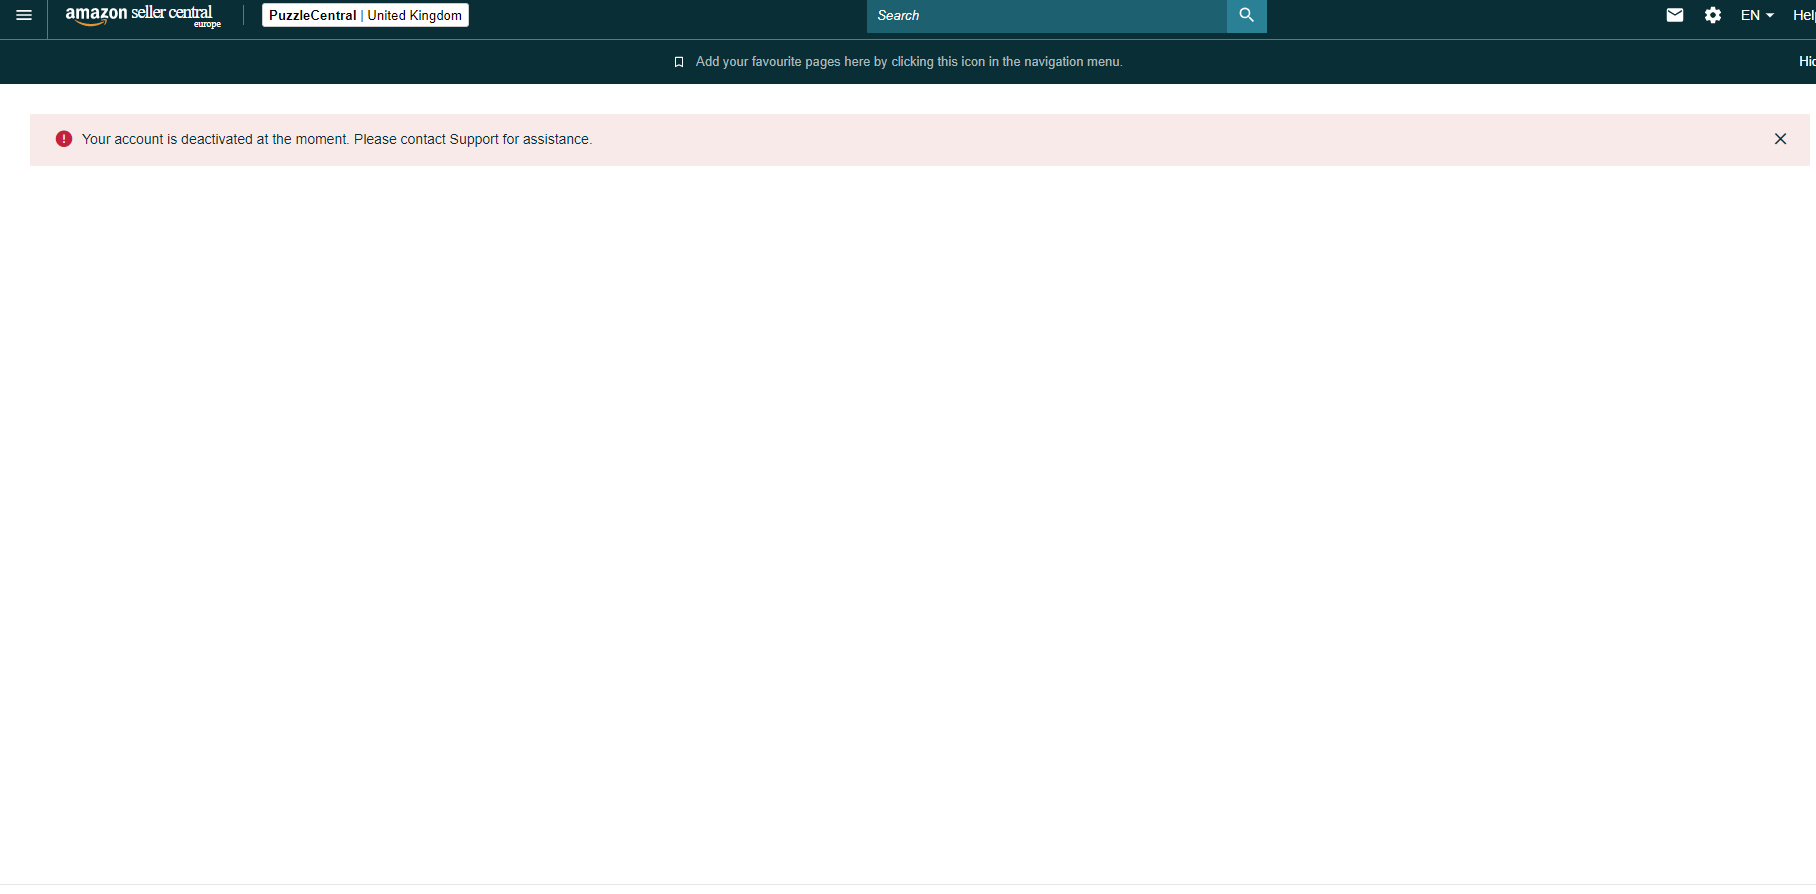
Task: Go to Amazon Seller Central home logo
Action: 143,16
